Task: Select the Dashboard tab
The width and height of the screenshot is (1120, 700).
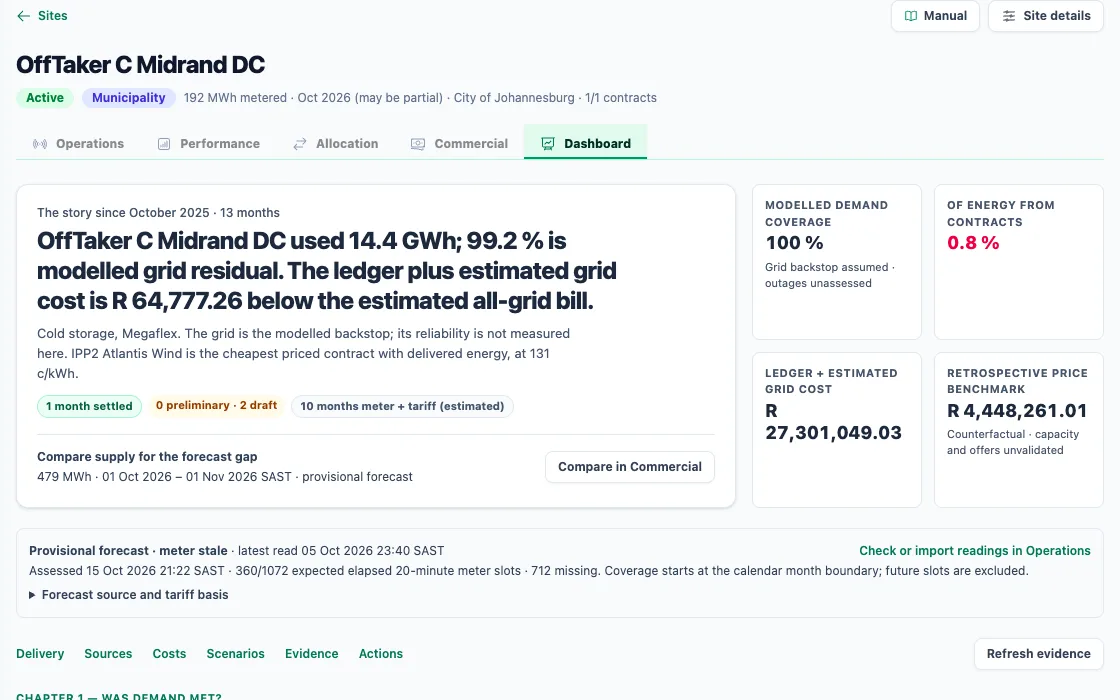Action: tap(586, 142)
